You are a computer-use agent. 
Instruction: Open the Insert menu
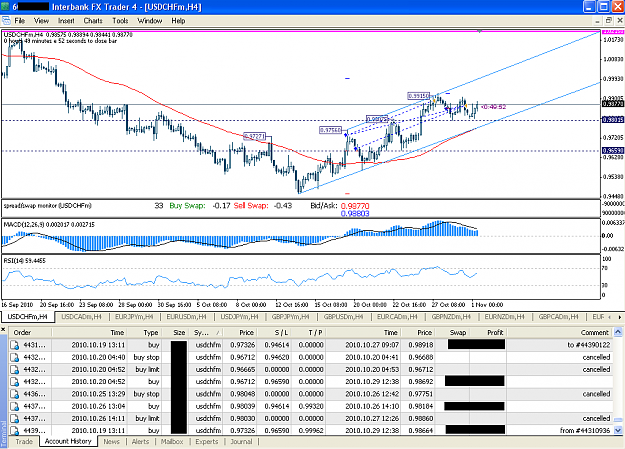click(x=66, y=21)
